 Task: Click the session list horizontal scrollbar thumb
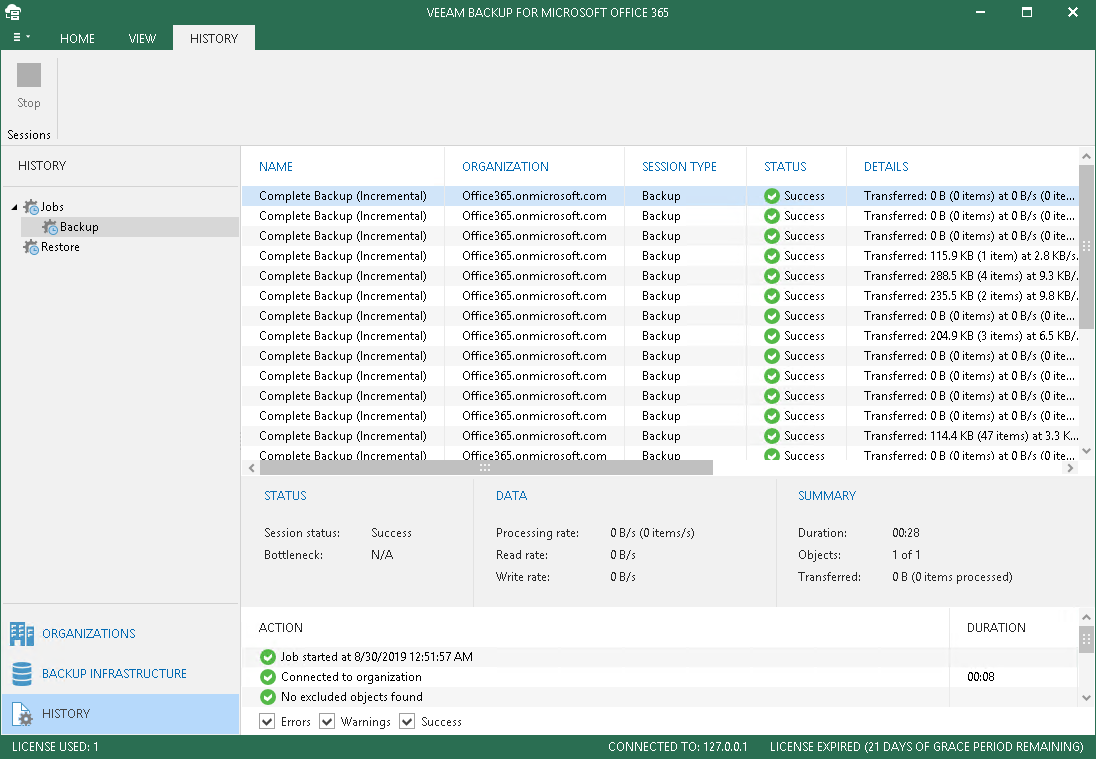pyautogui.click(x=485, y=468)
